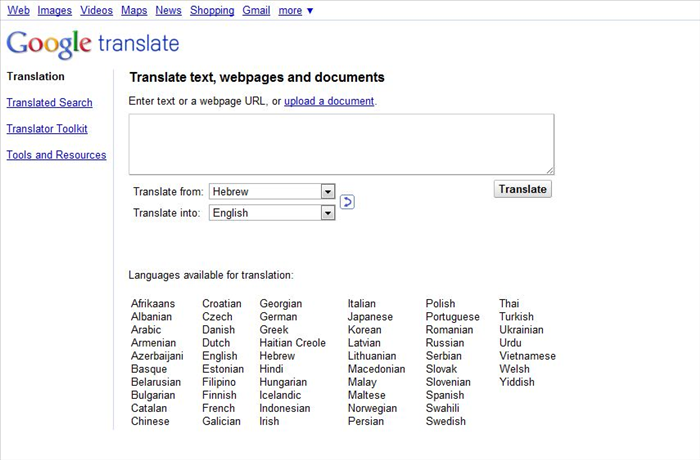The height and width of the screenshot is (460, 700).
Task: Click Afrikaans in the language list
Action: [153, 304]
